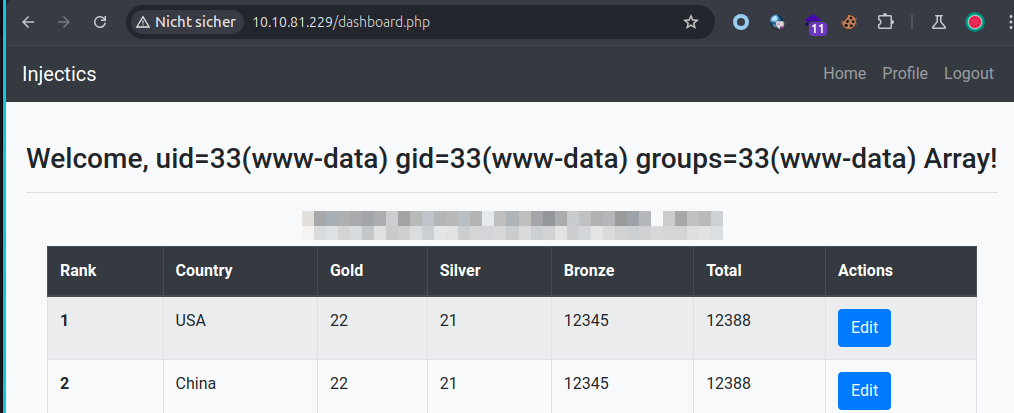Open the Chrome three-dot menu
Viewport: 1014px width, 413px height.
[x=1006, y=22]
